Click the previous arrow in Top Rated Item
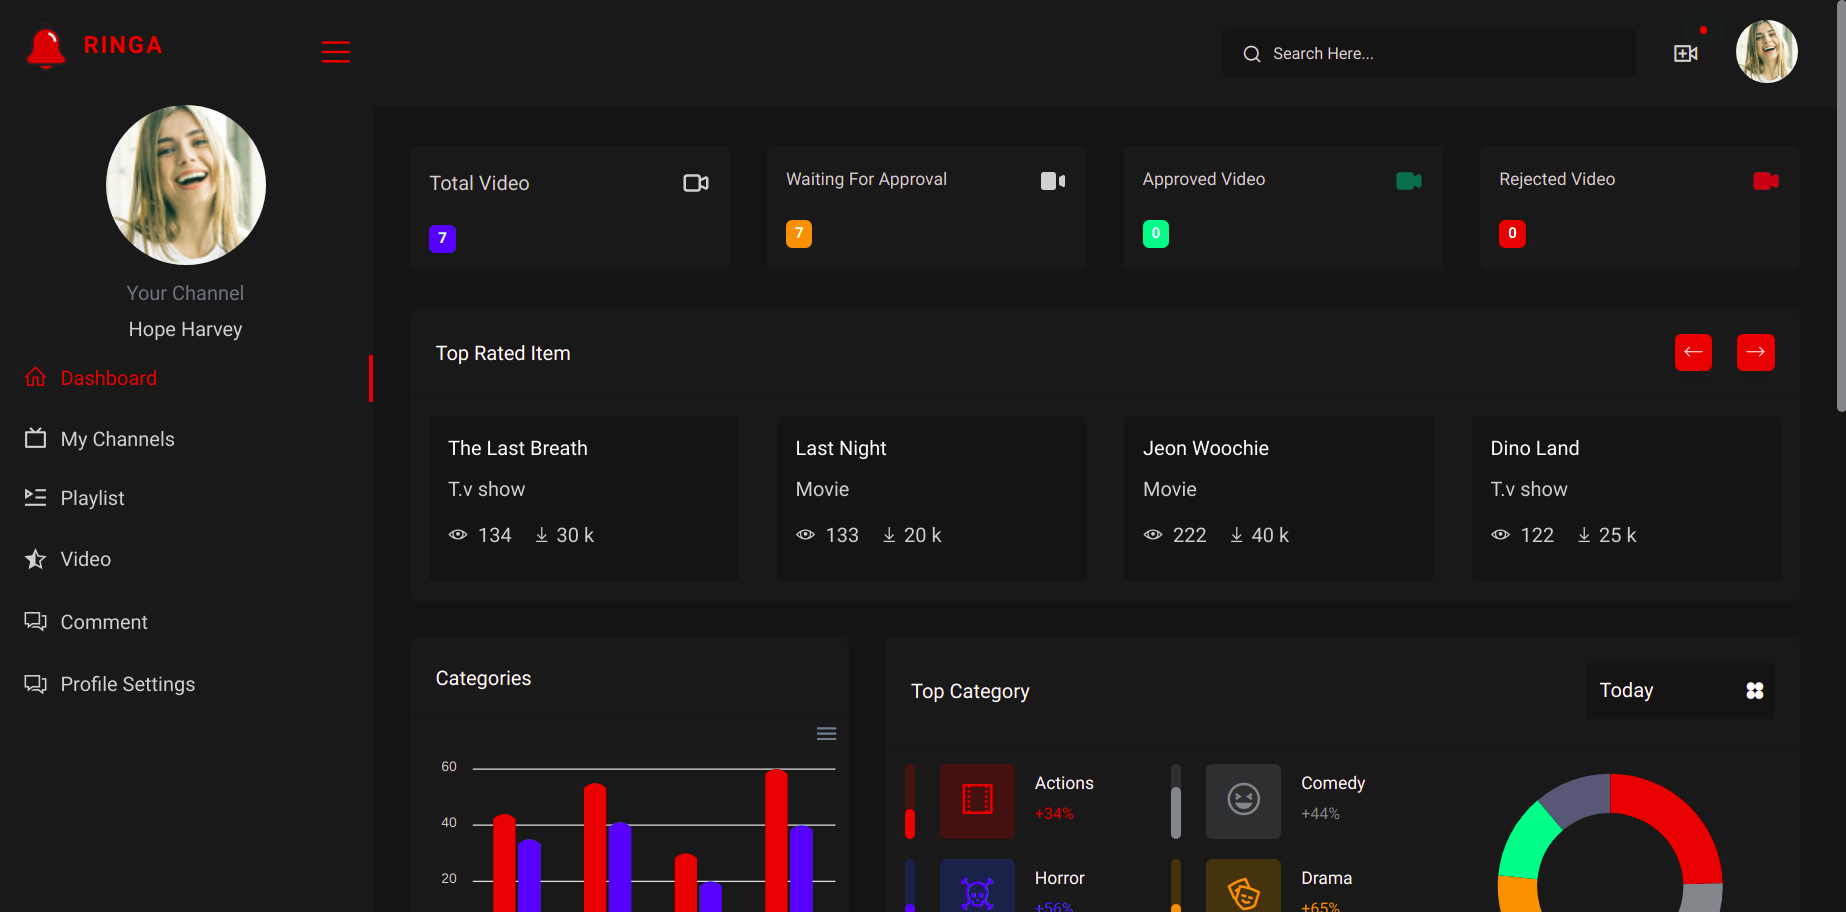This screenshot has height=912, width=1846. [x=1693, y=352]
